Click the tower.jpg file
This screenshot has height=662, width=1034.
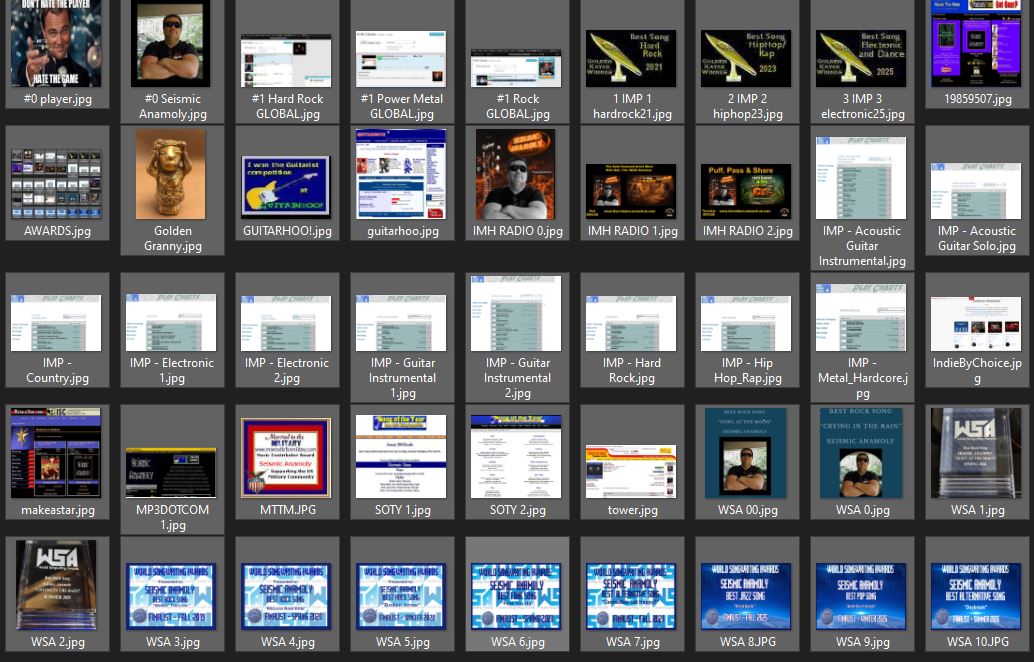click(632, 471)
